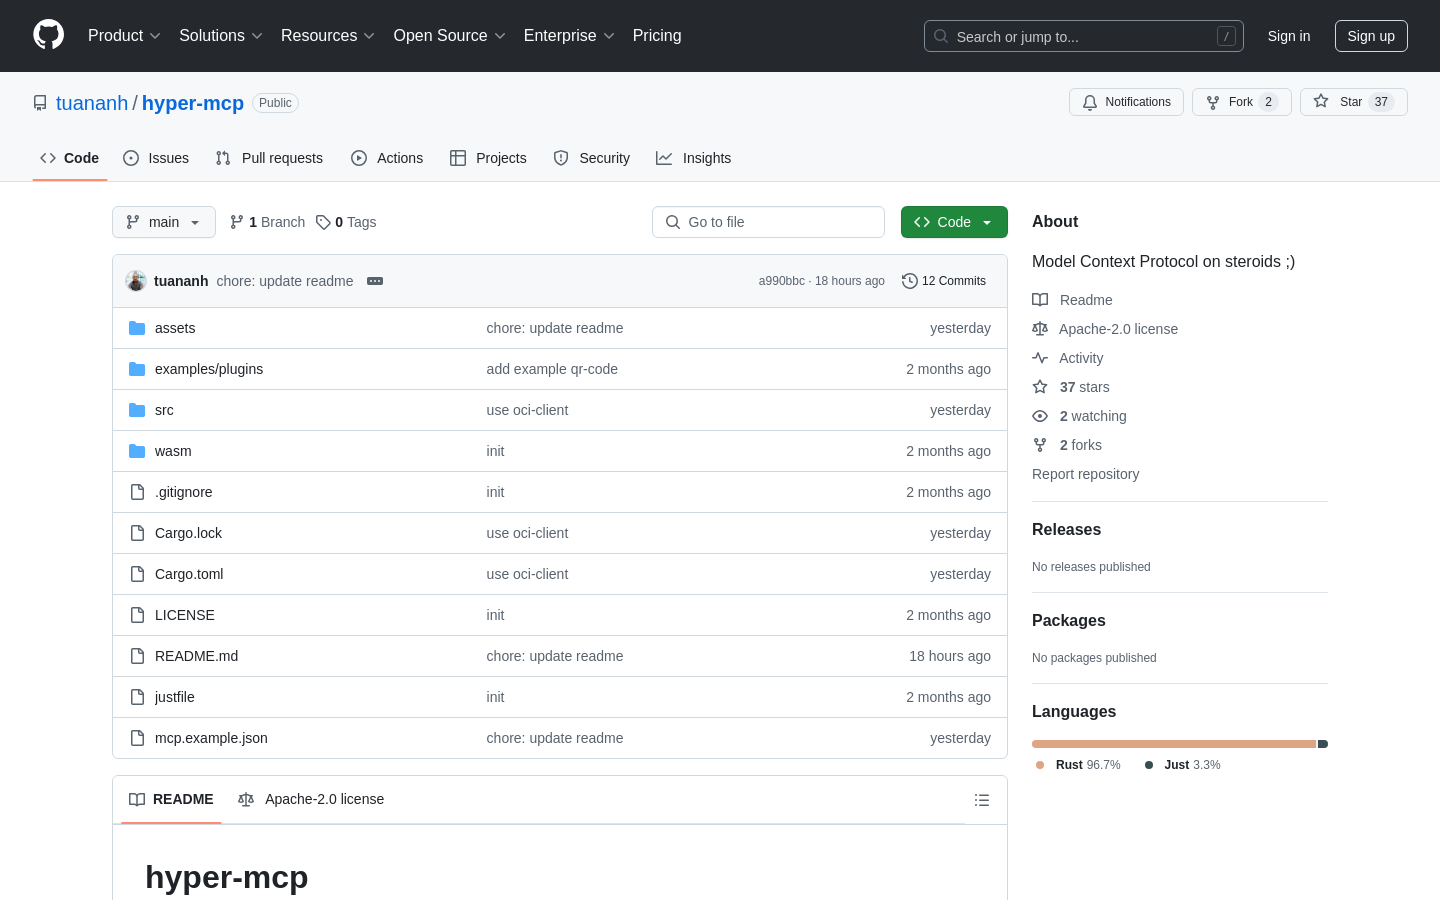Open the Resources dropdown
Image resolution: width=1440 pixels, height=900 pixels.
pyautogui.click(x=328, y=36)
